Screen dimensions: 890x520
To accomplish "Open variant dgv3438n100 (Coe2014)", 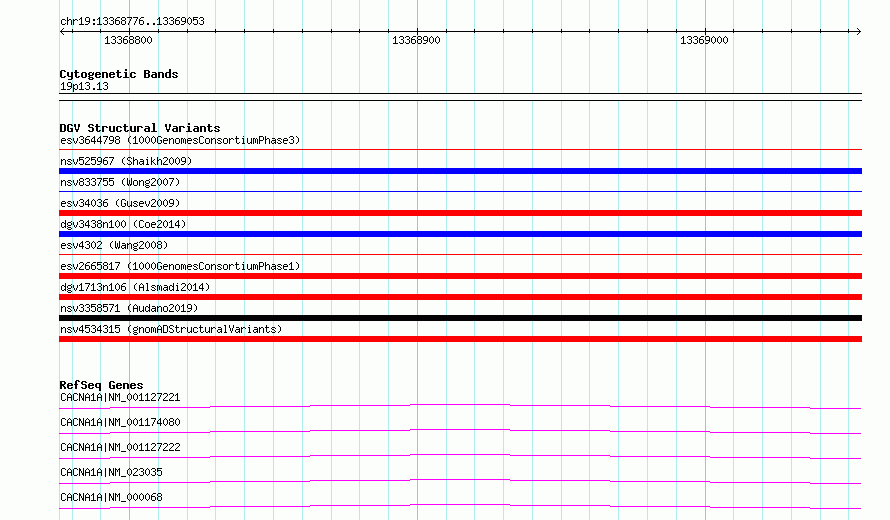I will pos(123,224).
